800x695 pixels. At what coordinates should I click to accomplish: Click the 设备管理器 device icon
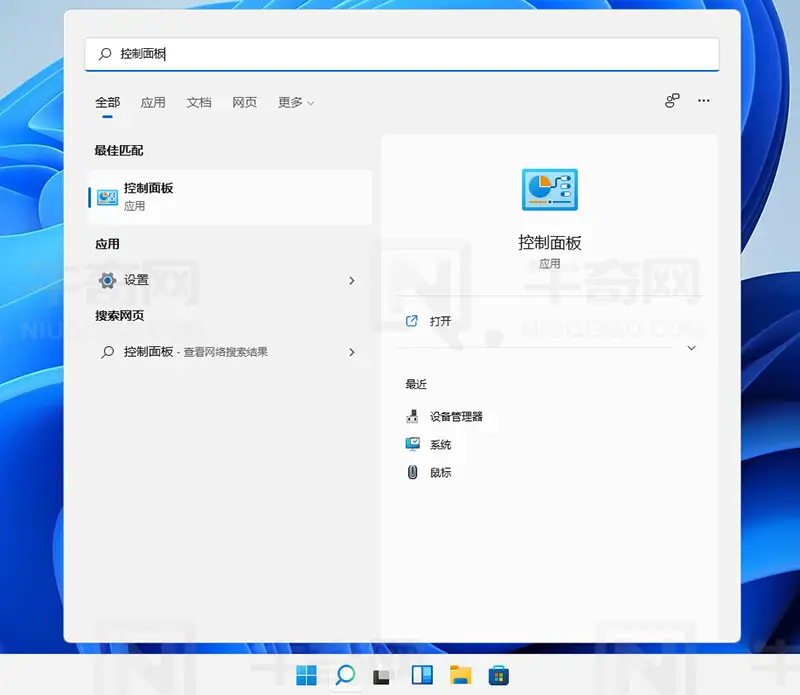(412, 416)
